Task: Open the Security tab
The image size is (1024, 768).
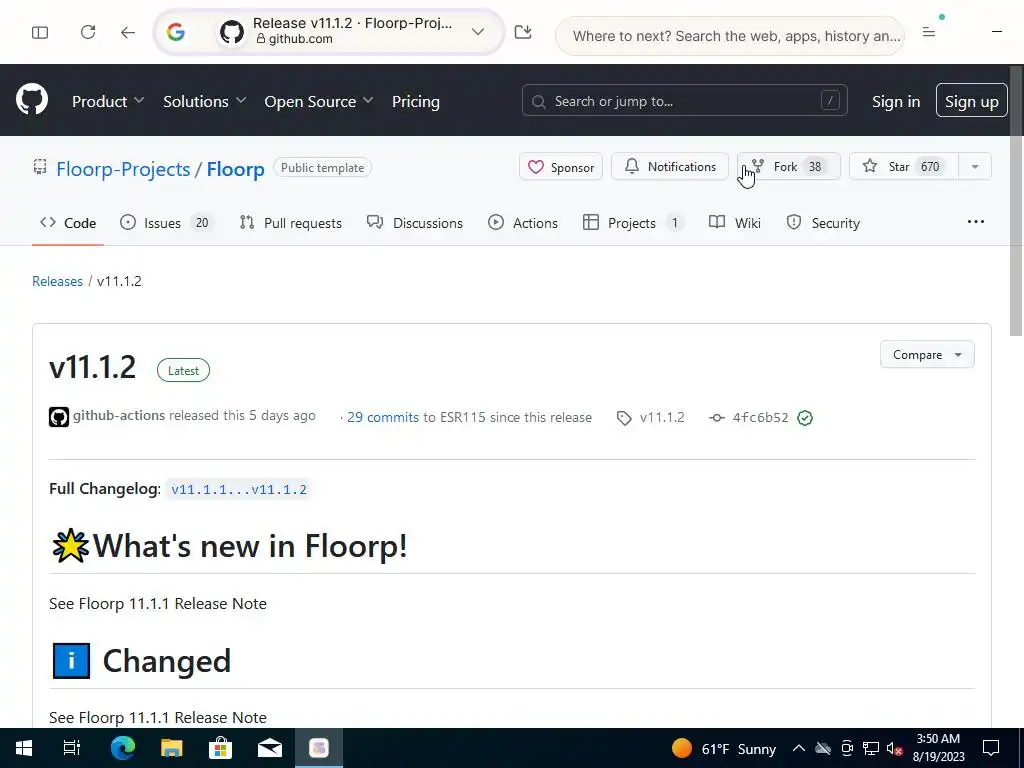Action: 823,223
